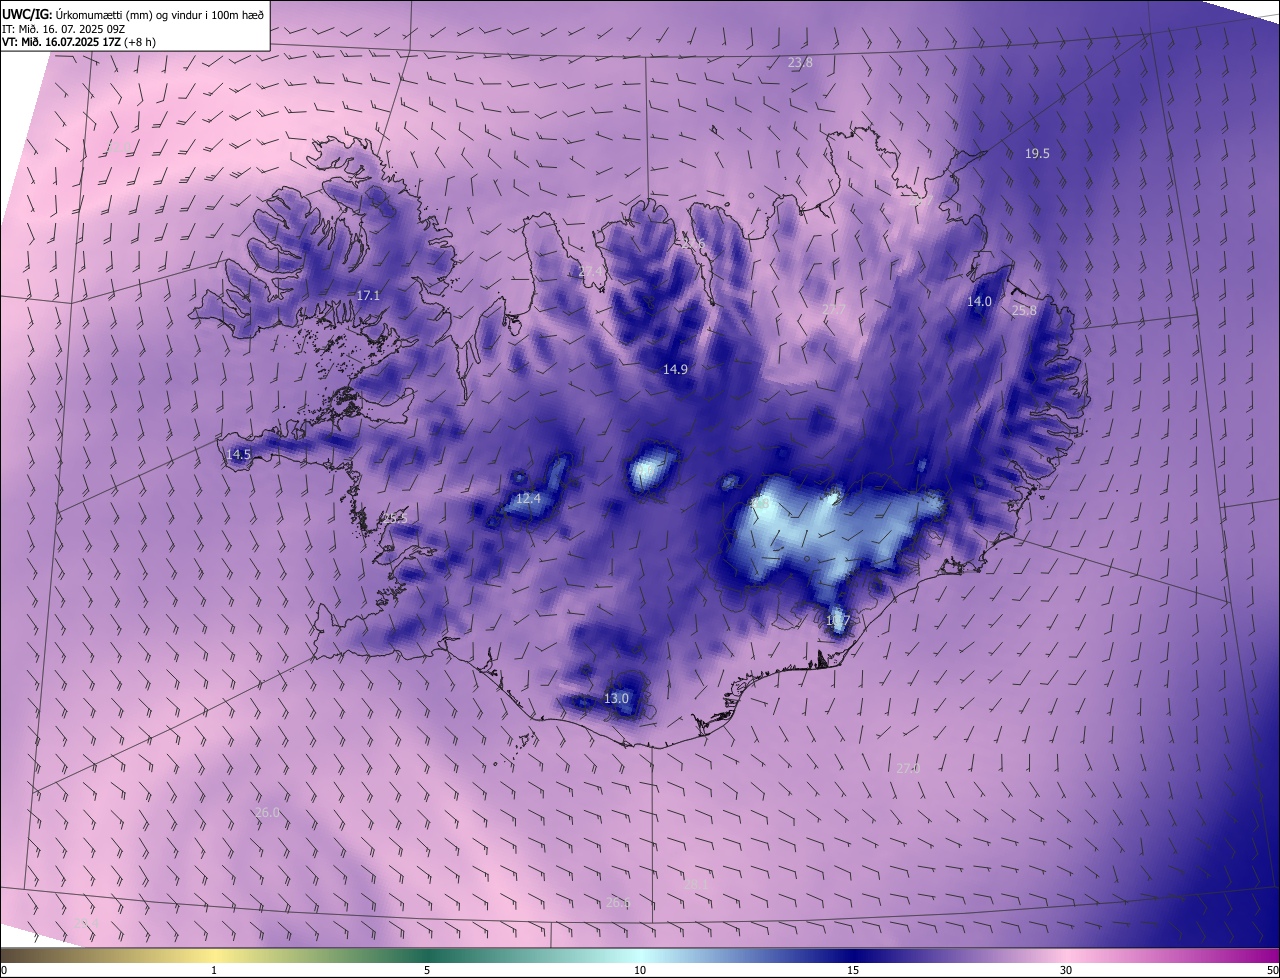The image size is (1280, 978).
Task: Click the 19.5 value on the map
Action: point(1037,153)
